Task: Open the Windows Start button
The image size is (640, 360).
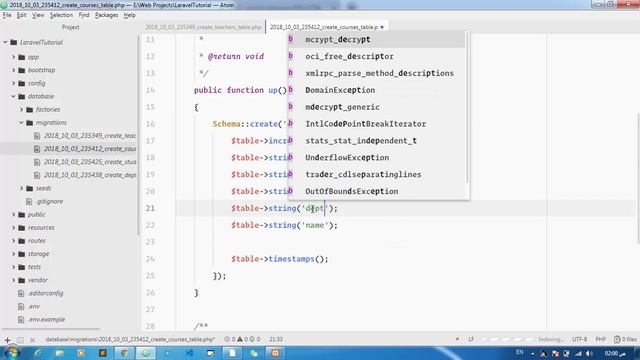Action: coord(11,353)
